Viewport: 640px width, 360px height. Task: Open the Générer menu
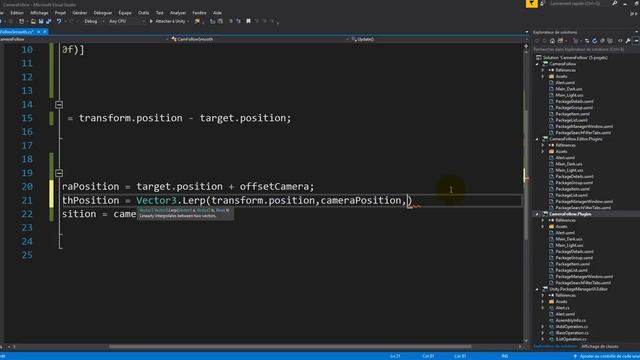80,13
